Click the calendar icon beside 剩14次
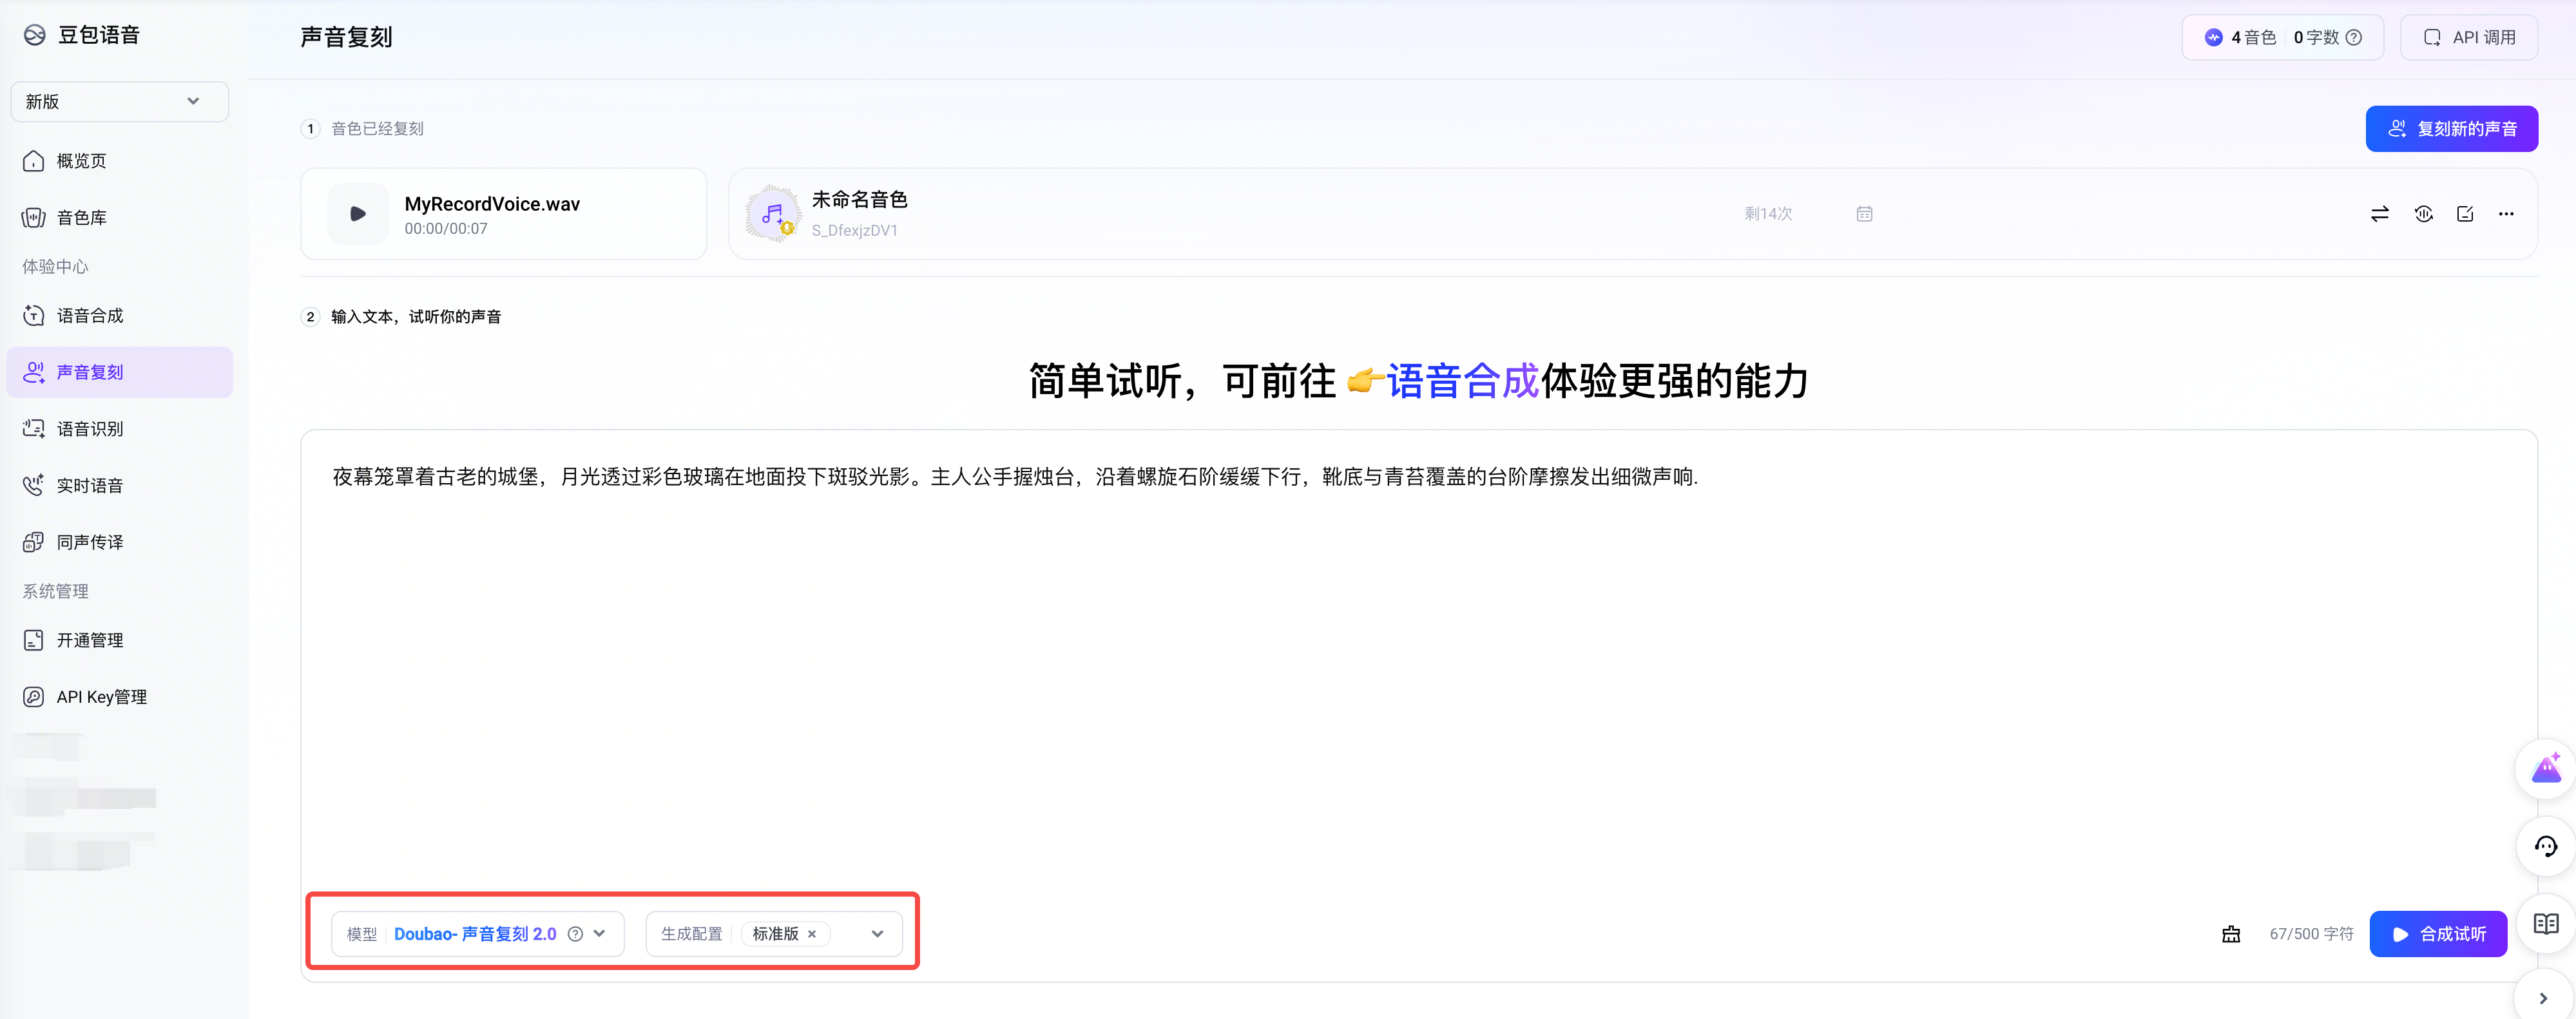The width and height of the screenshot is (2576, 1019). coord(1864,214)
